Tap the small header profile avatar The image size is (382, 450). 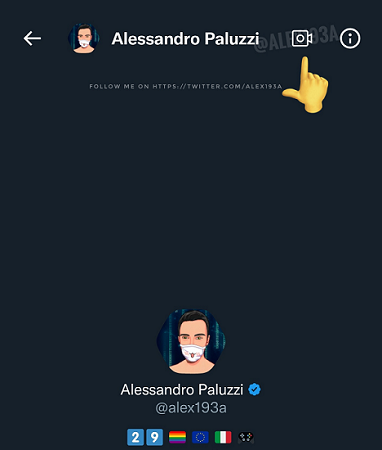[x=84, y=38]
